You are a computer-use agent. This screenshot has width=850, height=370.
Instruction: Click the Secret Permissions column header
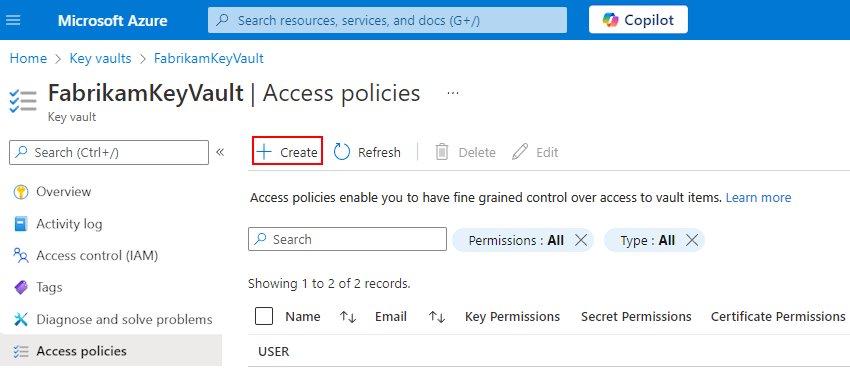point(636,316)
